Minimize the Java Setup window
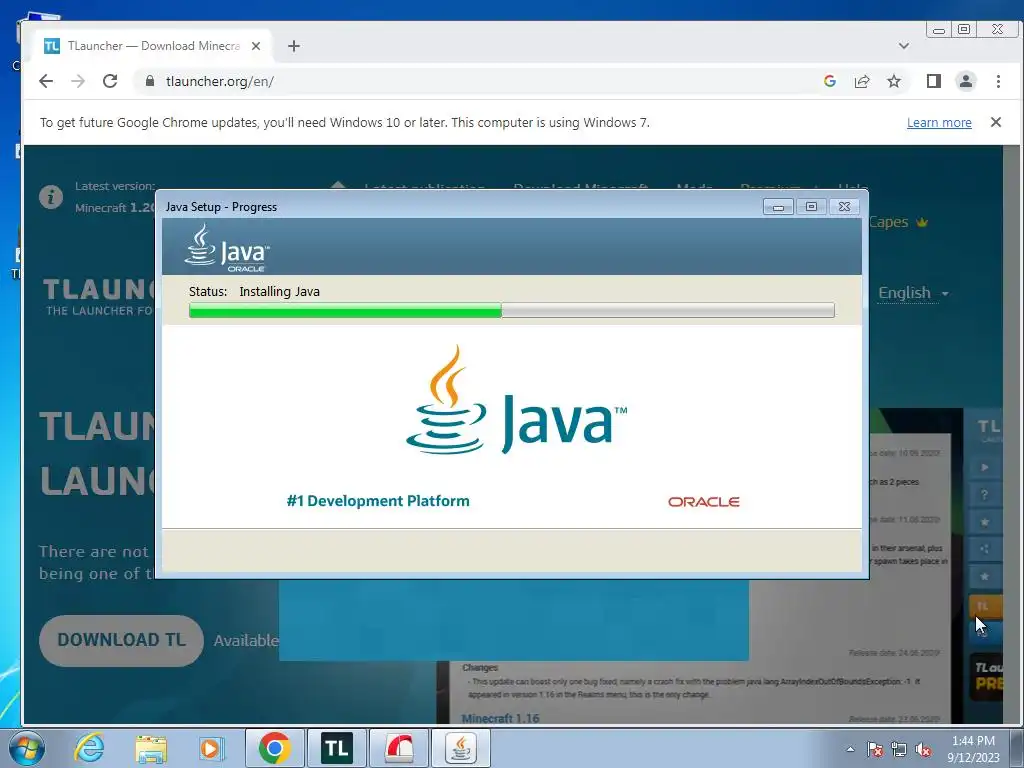This screenshot has height=768, width=1024. (778, 207)
